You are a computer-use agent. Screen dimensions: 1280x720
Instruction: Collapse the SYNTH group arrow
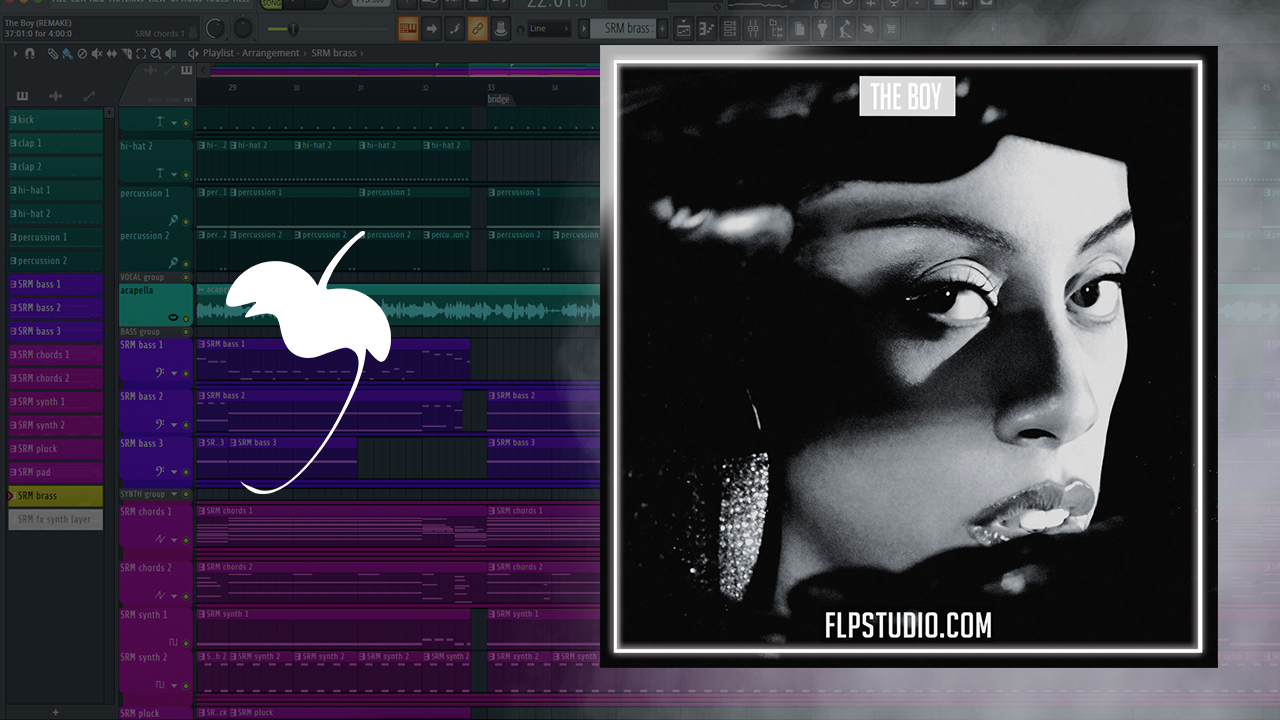click(174, 494)
